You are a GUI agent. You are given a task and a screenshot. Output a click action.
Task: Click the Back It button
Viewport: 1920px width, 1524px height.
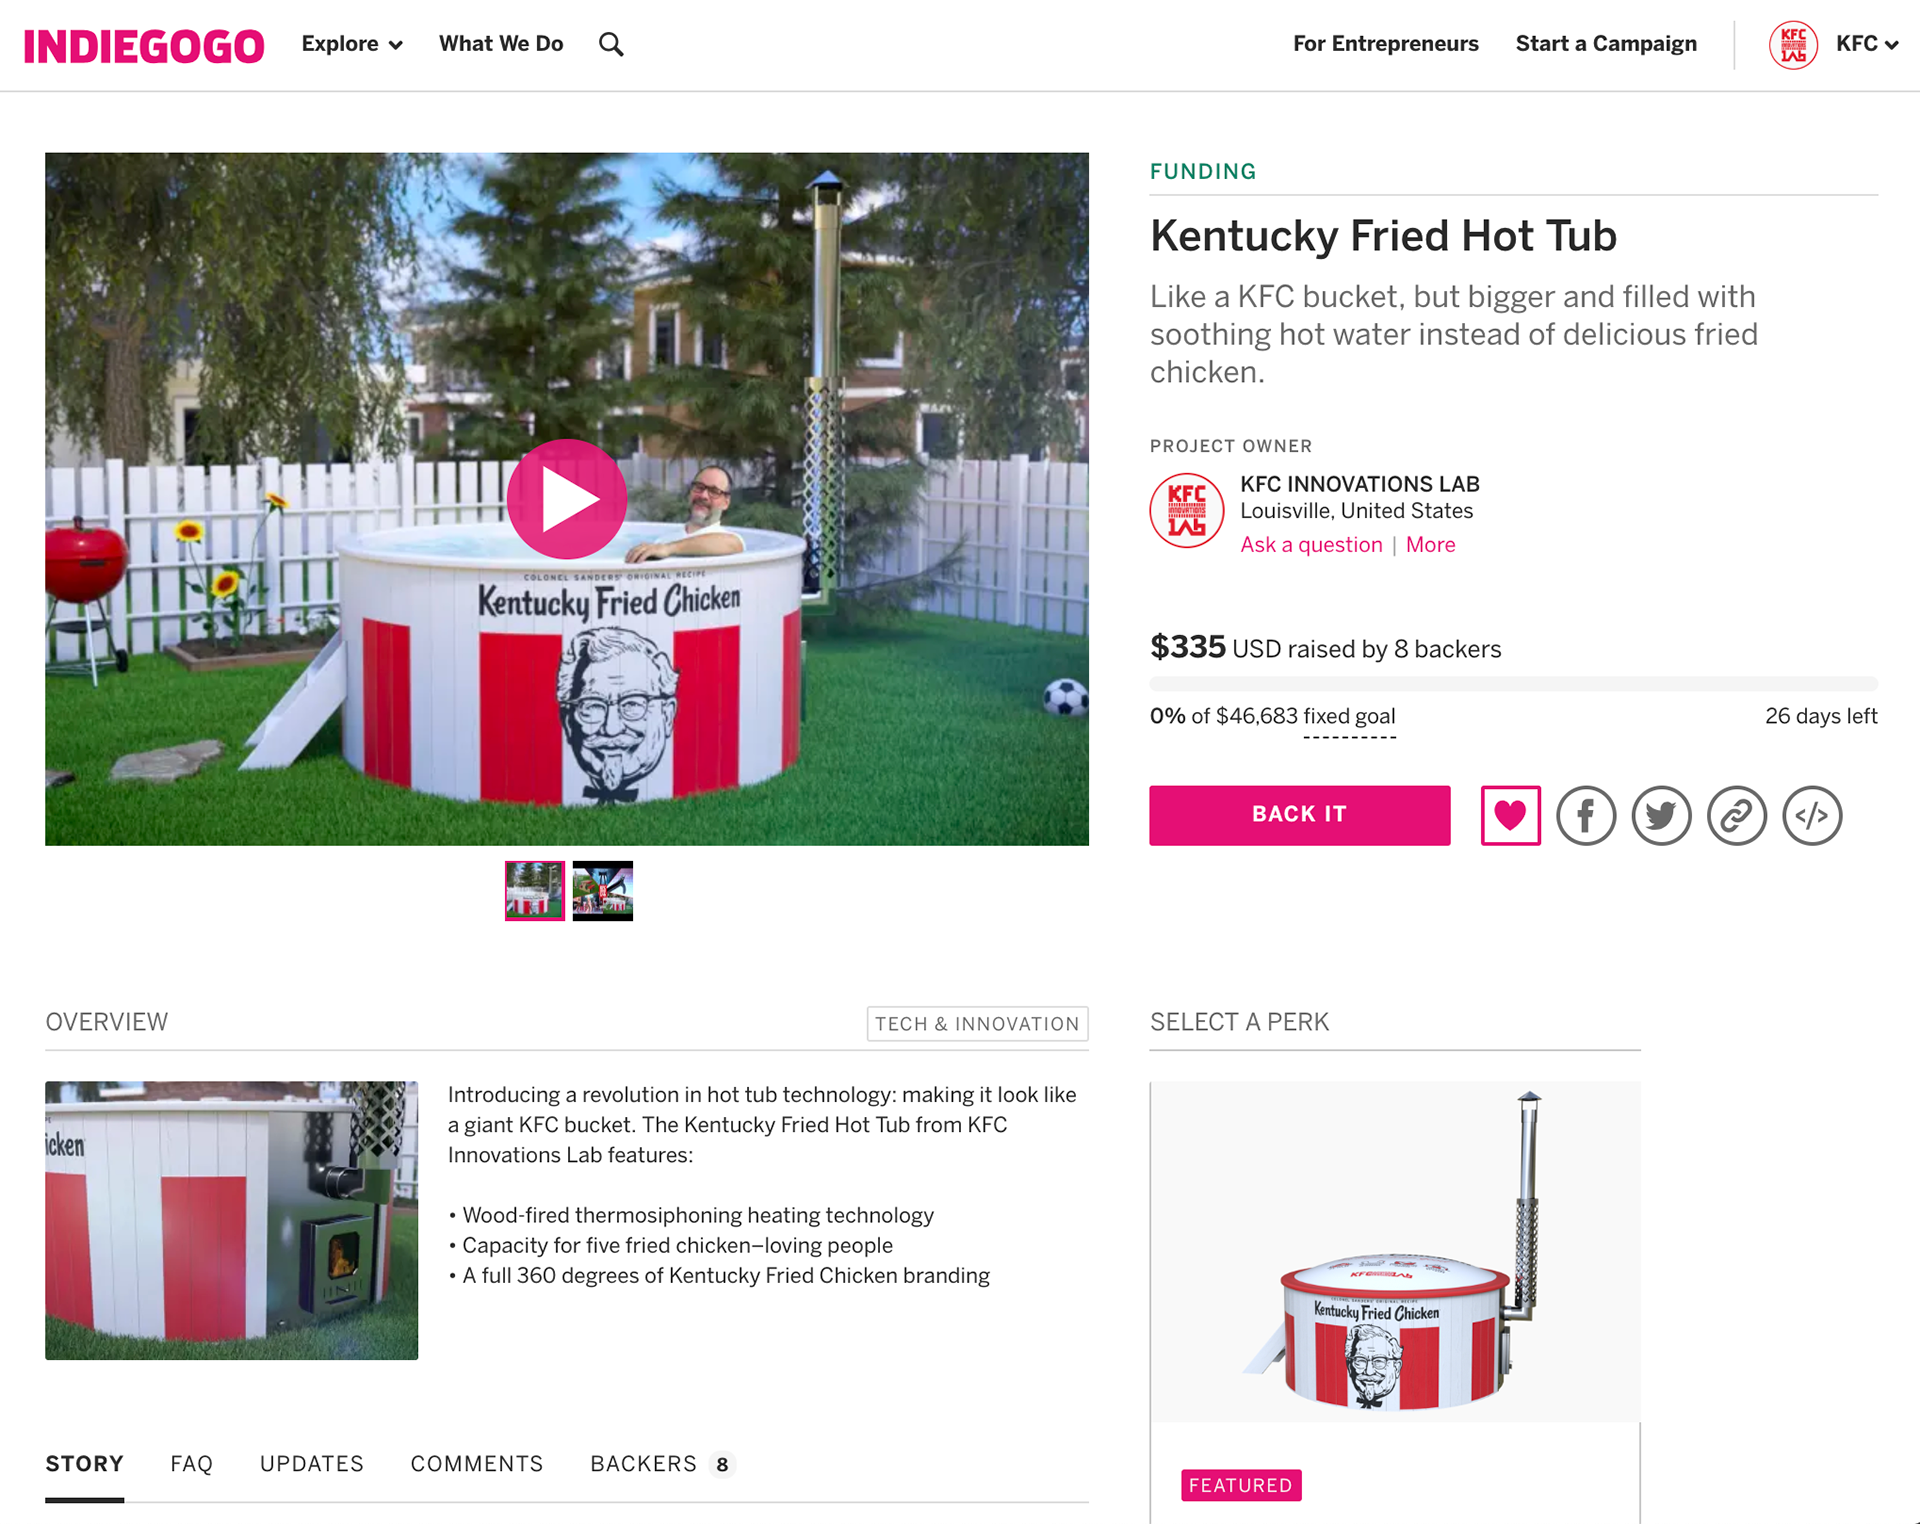[1299, 815]
